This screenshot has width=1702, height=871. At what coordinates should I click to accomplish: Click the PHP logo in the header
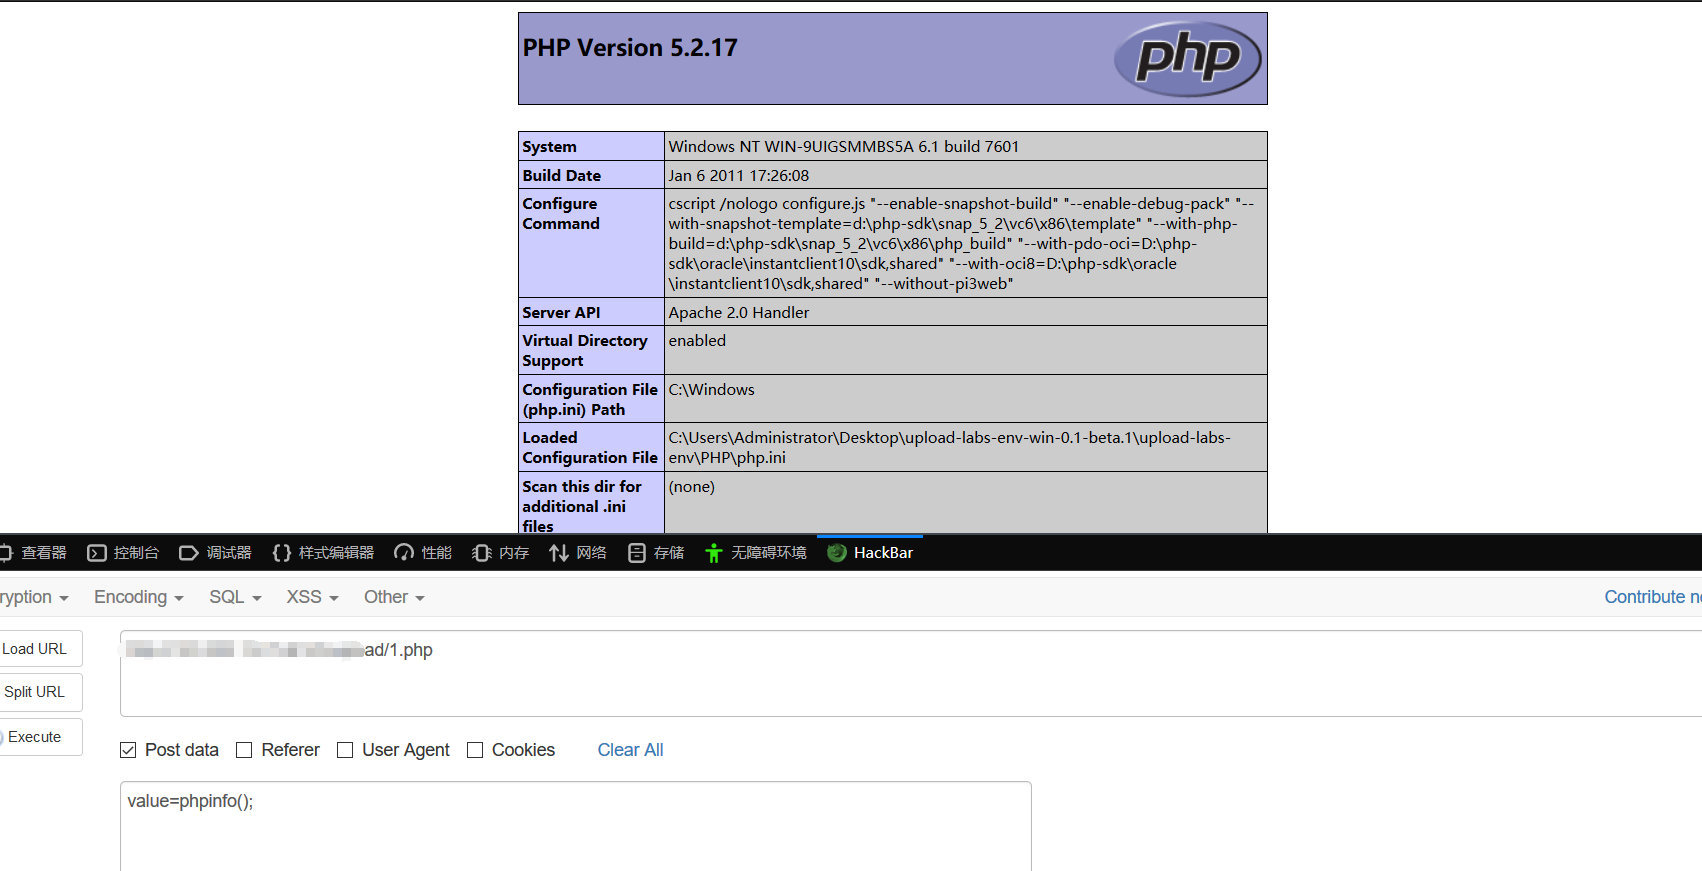(1187, 59)
